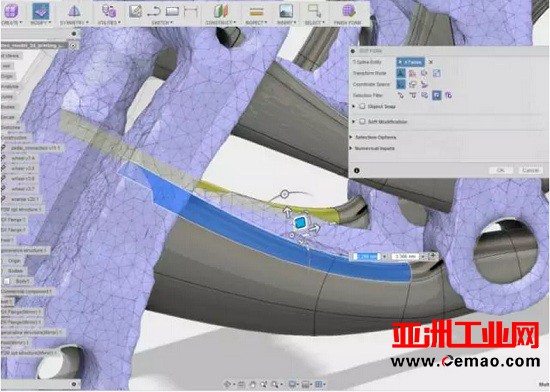This screenshot has height=392, width=550.
Task: Click the Inspect measure icon
Action: [x=256, y=12]
